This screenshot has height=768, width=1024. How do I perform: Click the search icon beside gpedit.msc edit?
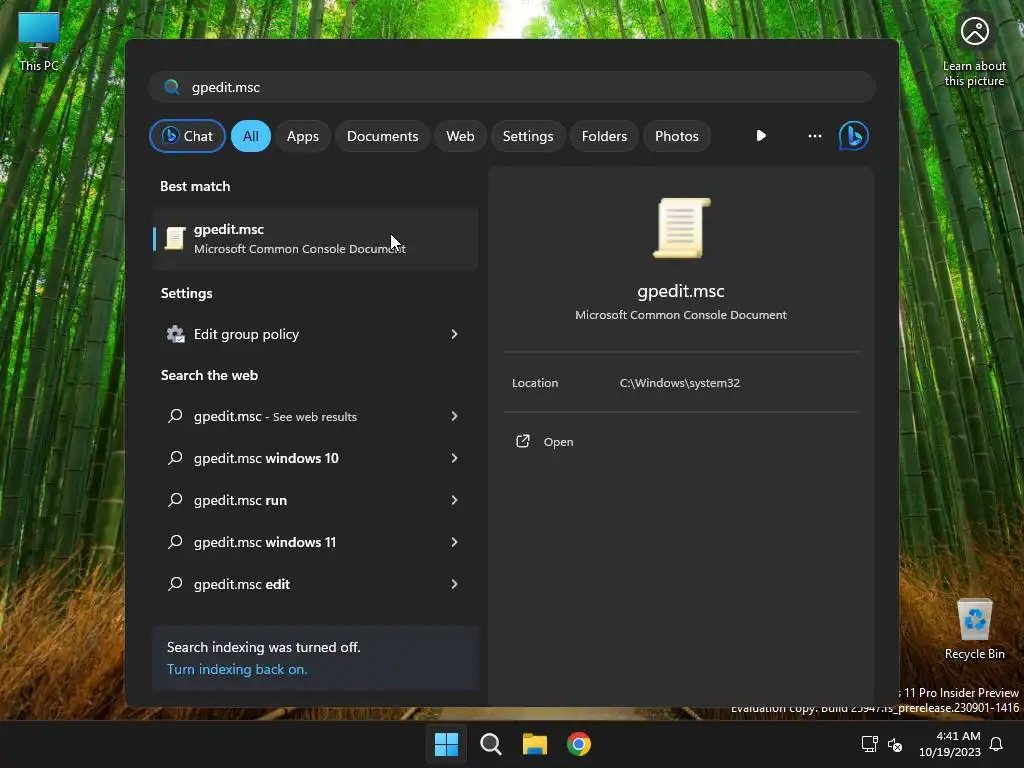(x=175, y=584)
